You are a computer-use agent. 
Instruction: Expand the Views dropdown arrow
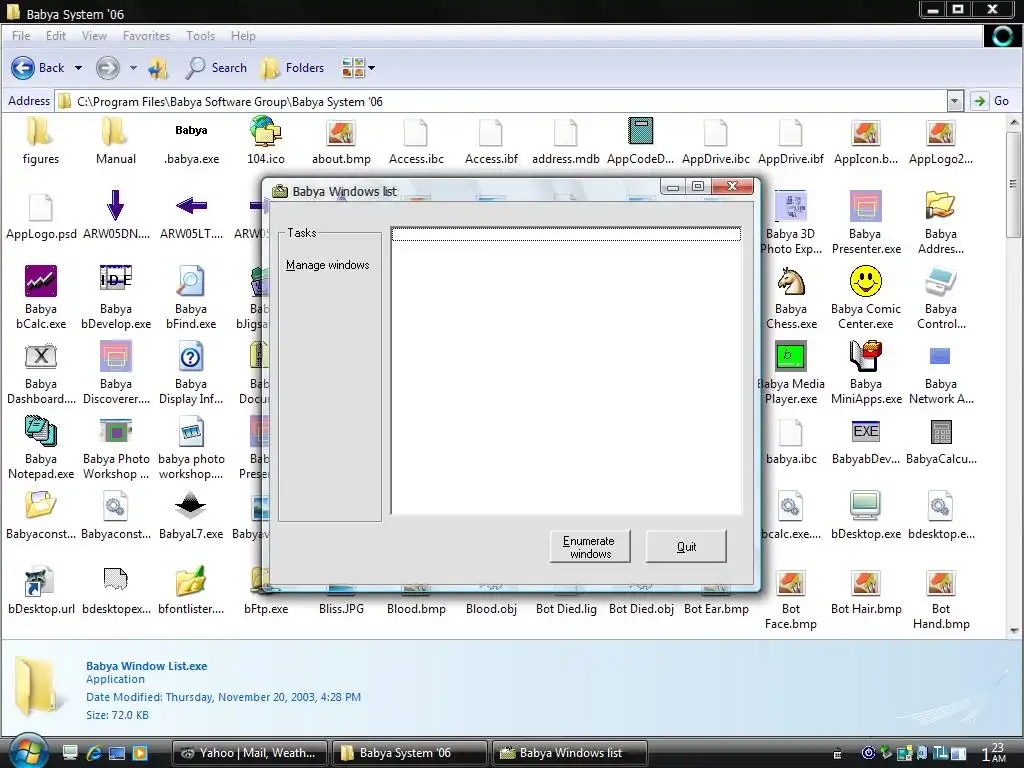tap(372, 67)
